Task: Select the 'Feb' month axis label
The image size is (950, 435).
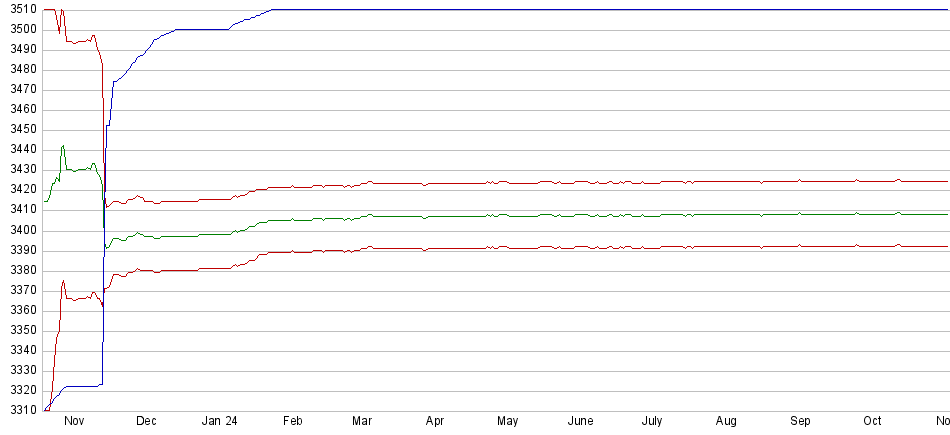Action: point(292,422)
